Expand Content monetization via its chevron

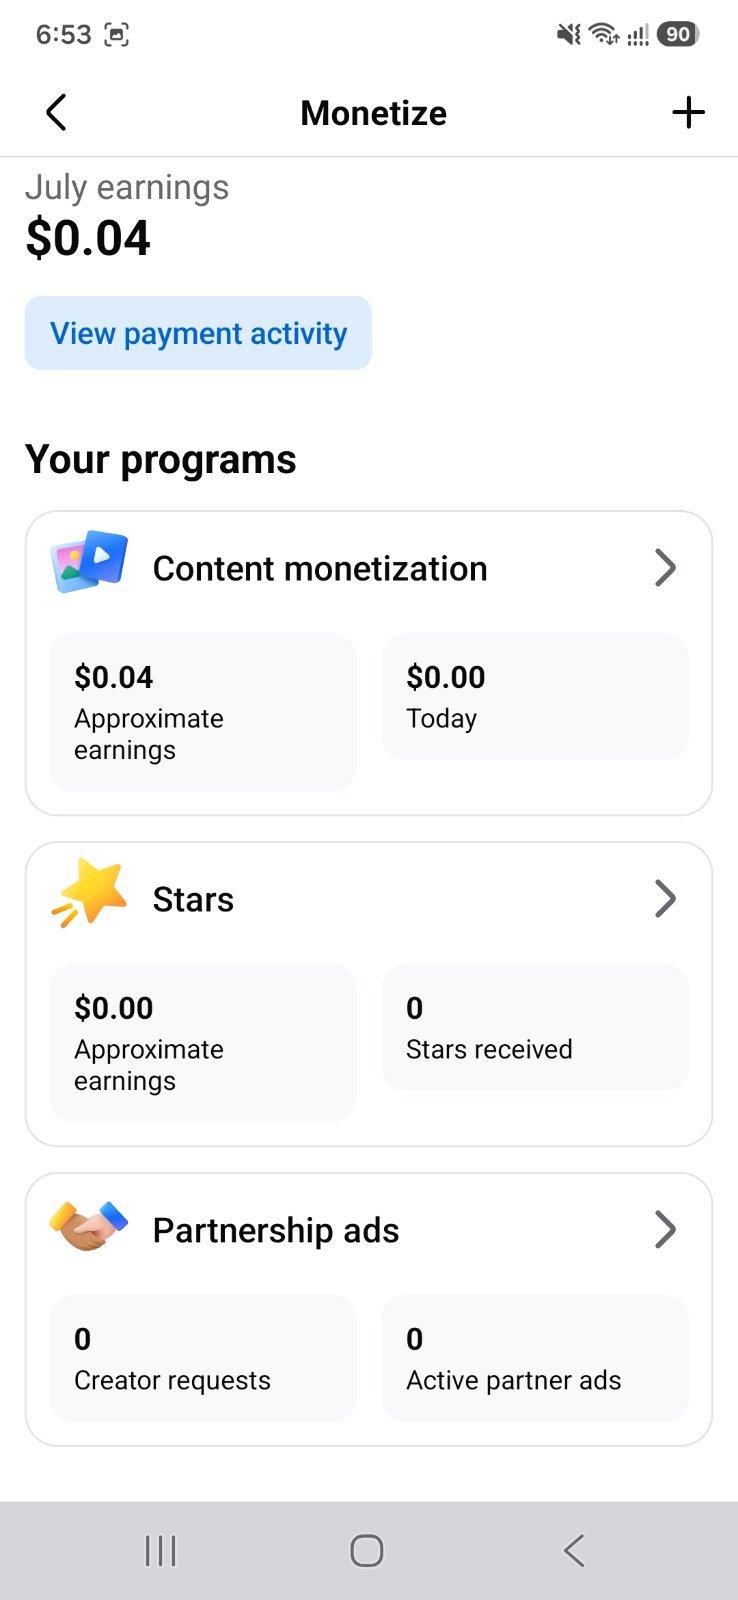point(665,568)
